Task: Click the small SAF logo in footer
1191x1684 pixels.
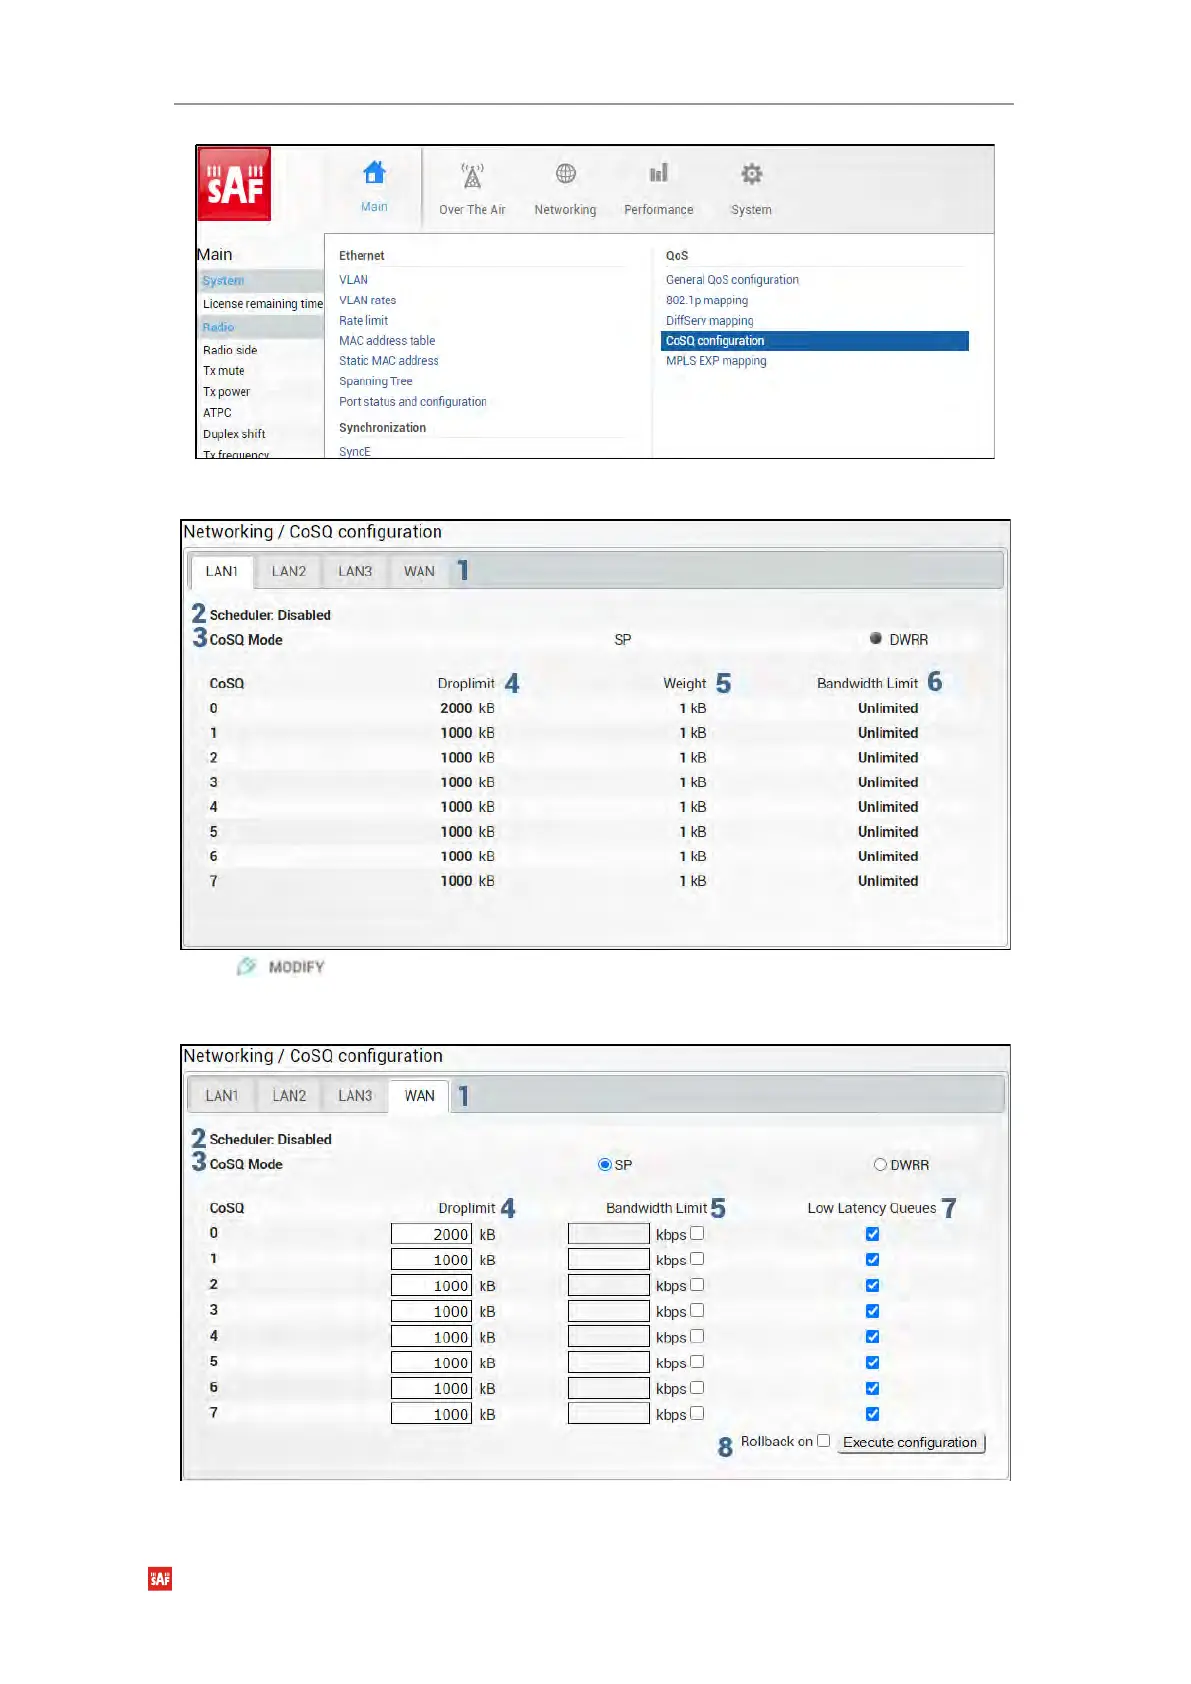Action: pyautogui.click(x=160, y=1578)
